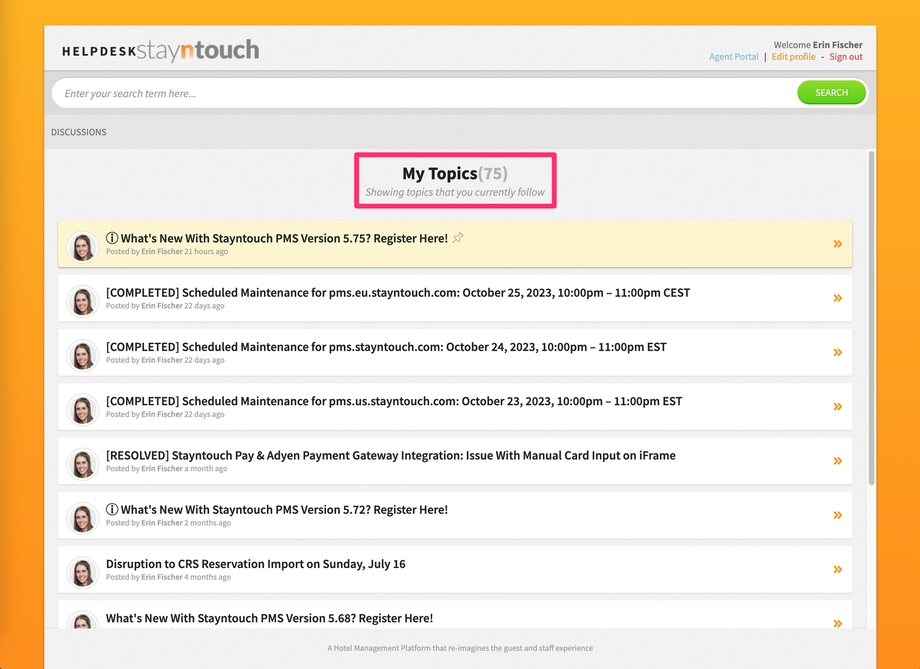The image size is (920, 669).
Task: Click the 'My Topics(75)' heading
Action: point(455,174)
